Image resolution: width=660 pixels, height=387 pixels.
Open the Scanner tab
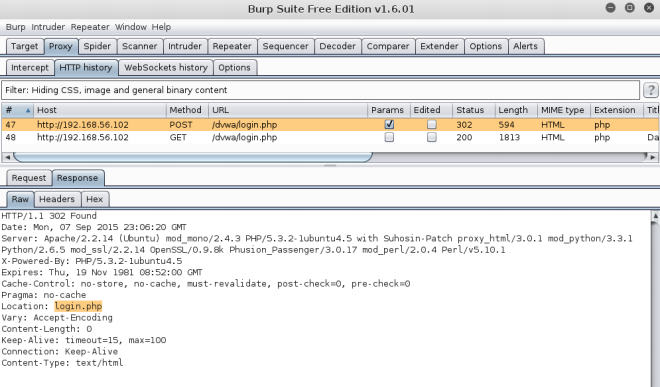pyautogui.click(x=140, y=46)
